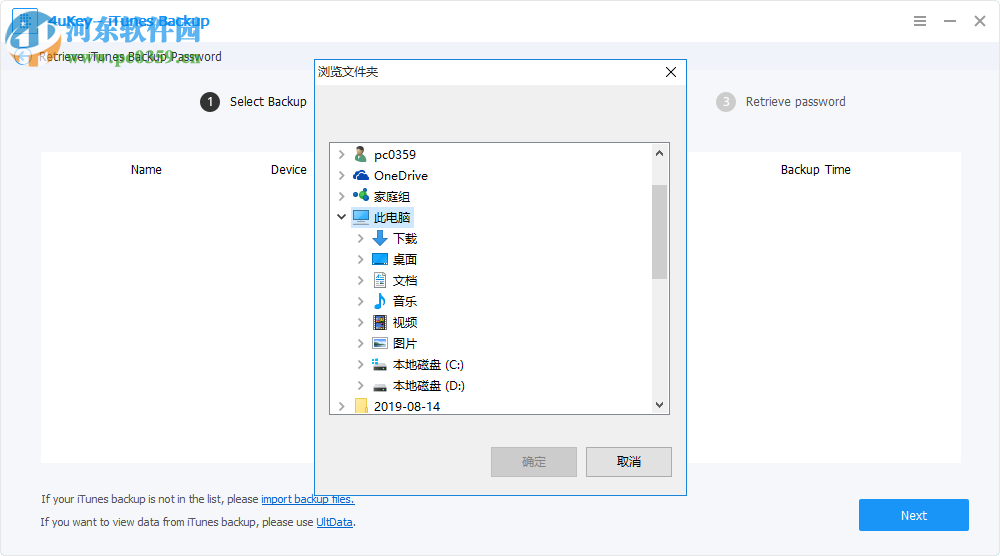Expand the pc0359 tree node
The height and width of the screenshot is (556, 1000).
tap(341, 154)
